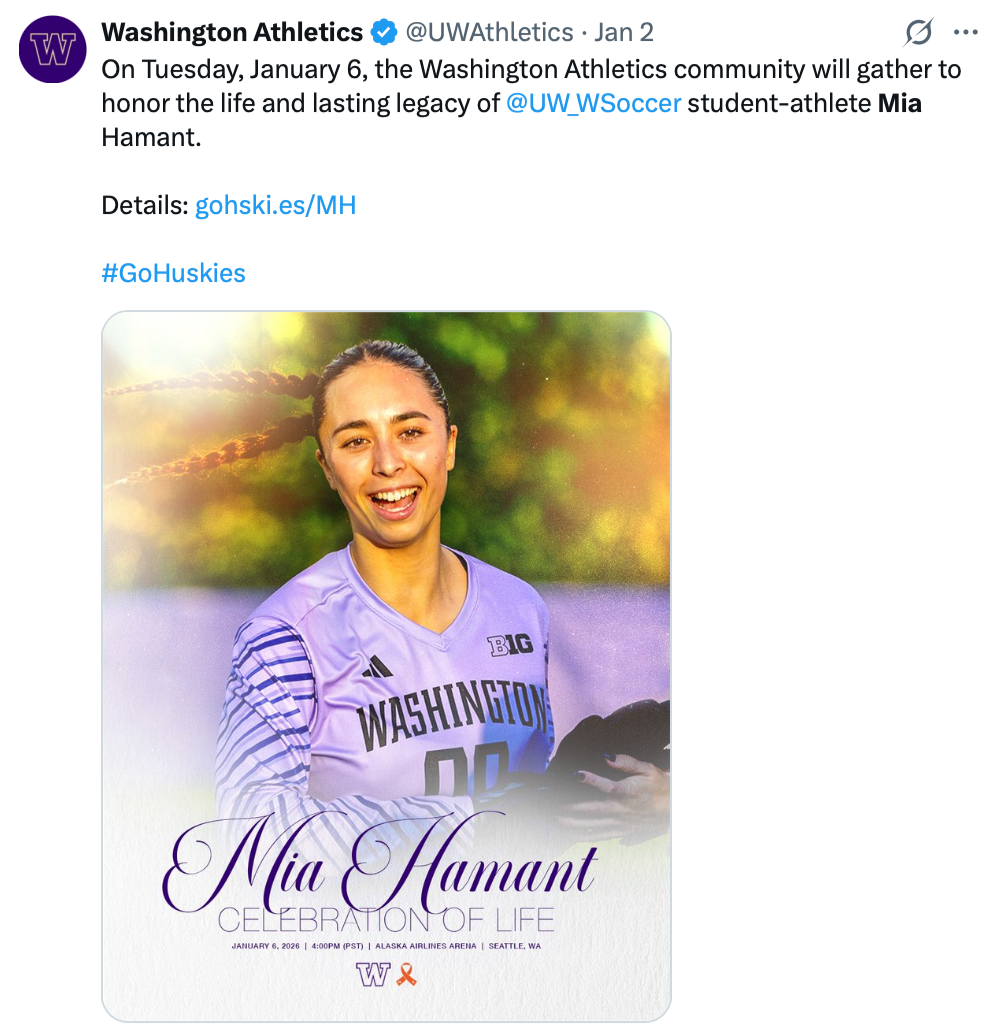Screen dimensions: 1000x1036
Task: Click the Jan 2 timestamp
Action: point(623,33)
